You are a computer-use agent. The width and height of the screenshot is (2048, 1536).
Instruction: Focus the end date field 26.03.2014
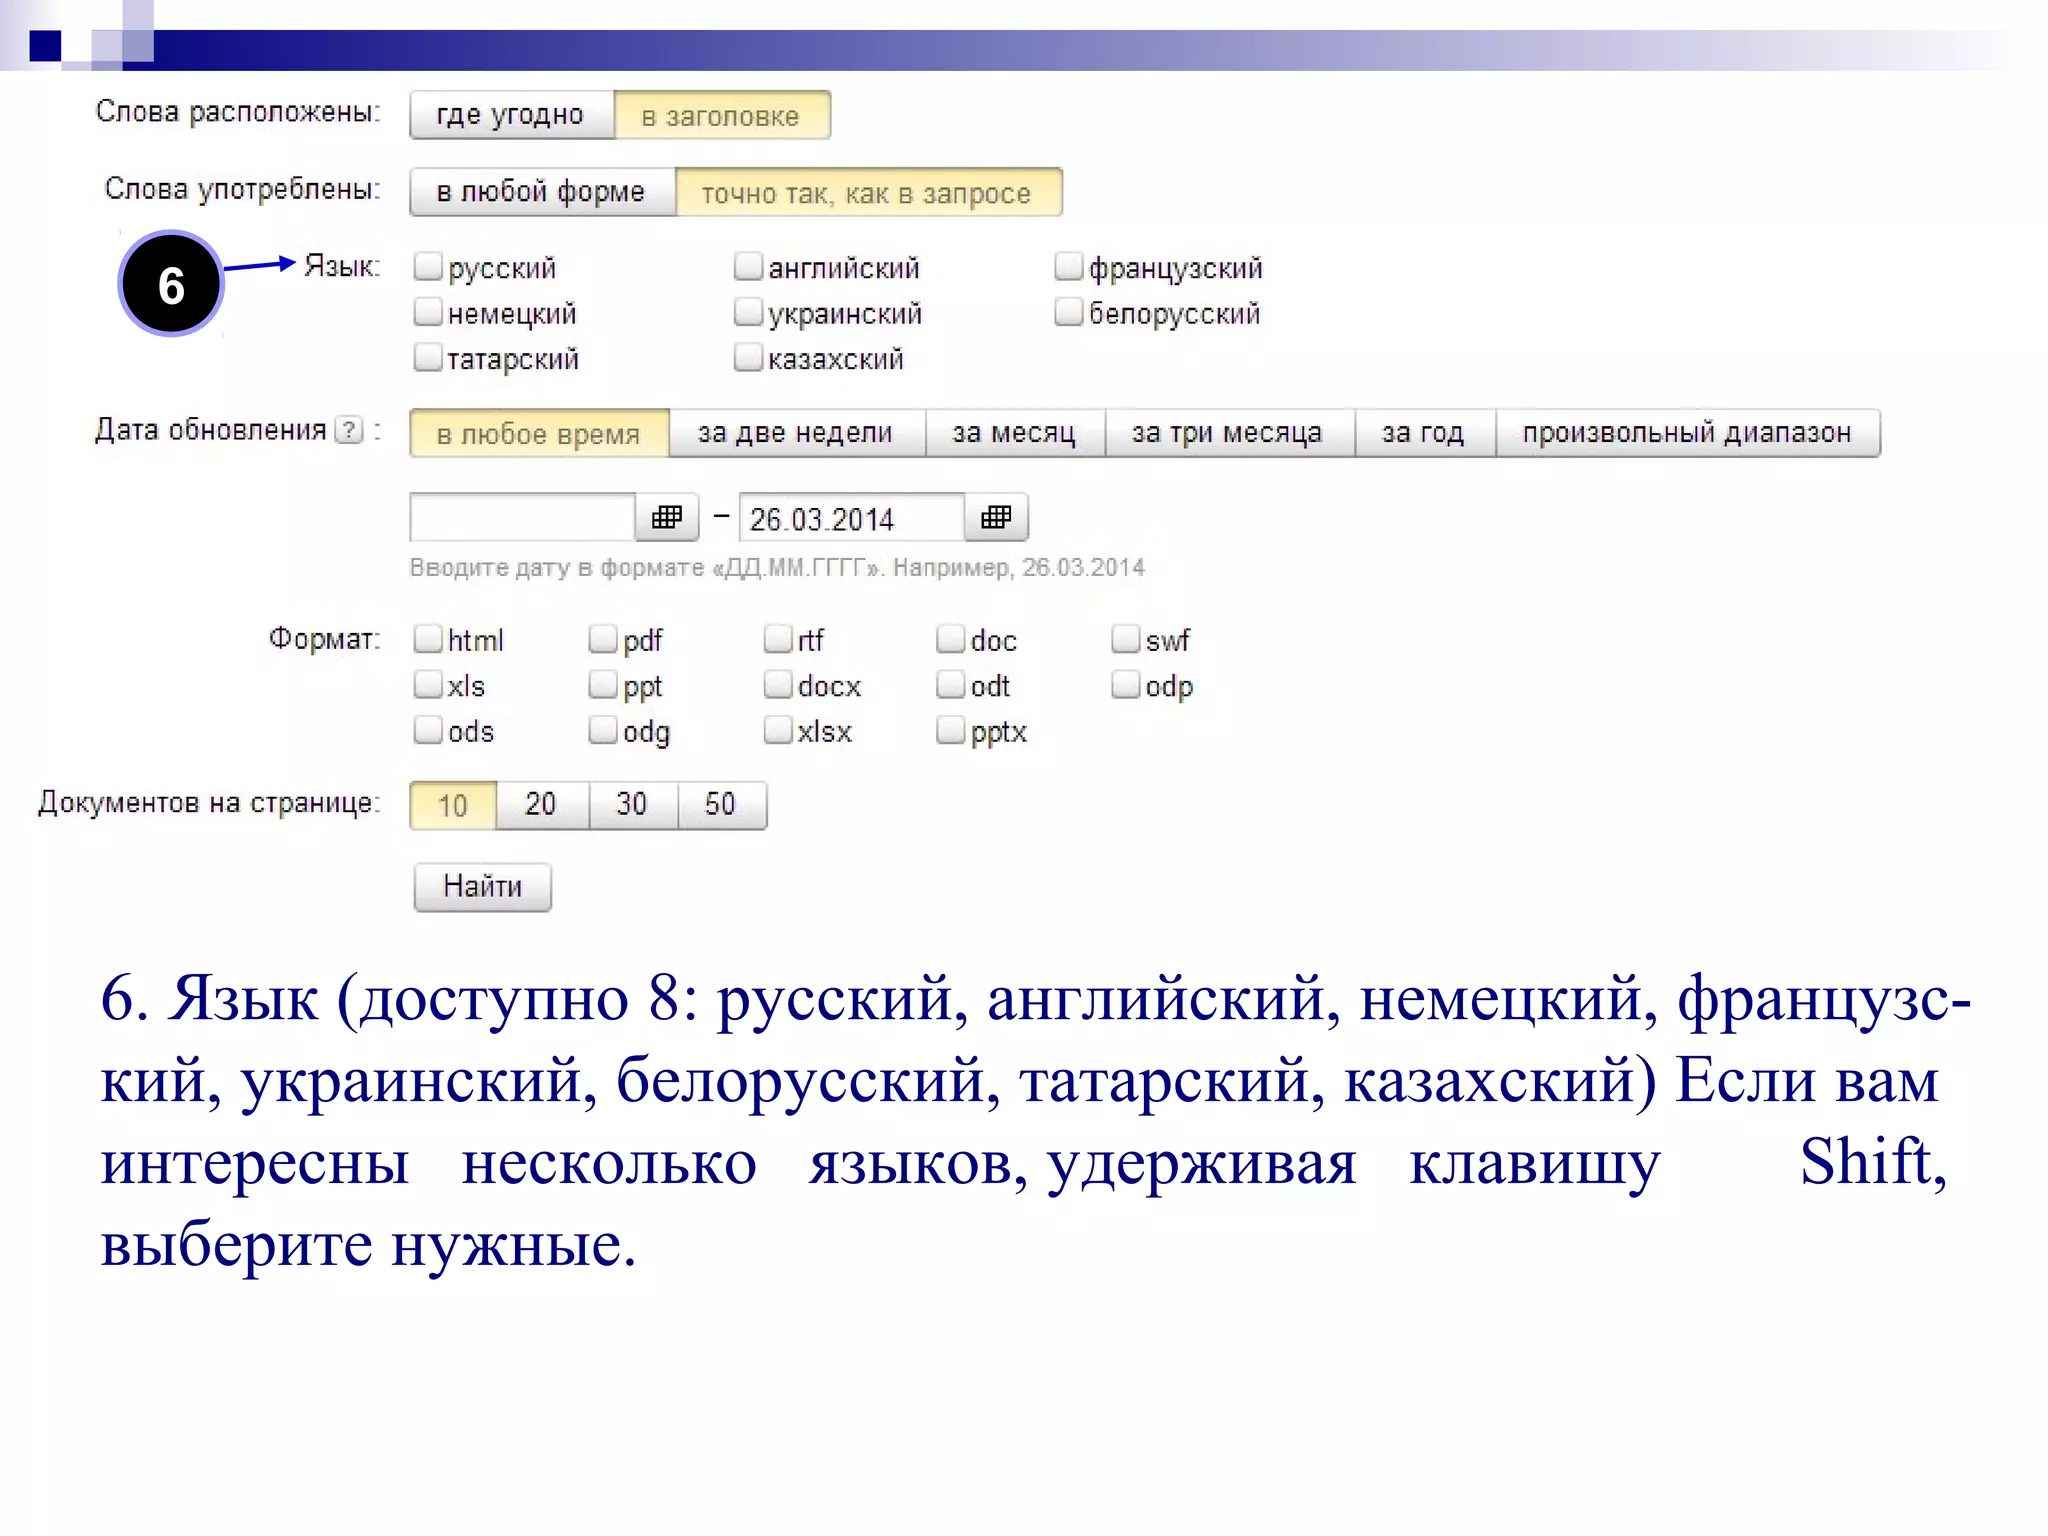pyautogui.click(x=852, y=517)
